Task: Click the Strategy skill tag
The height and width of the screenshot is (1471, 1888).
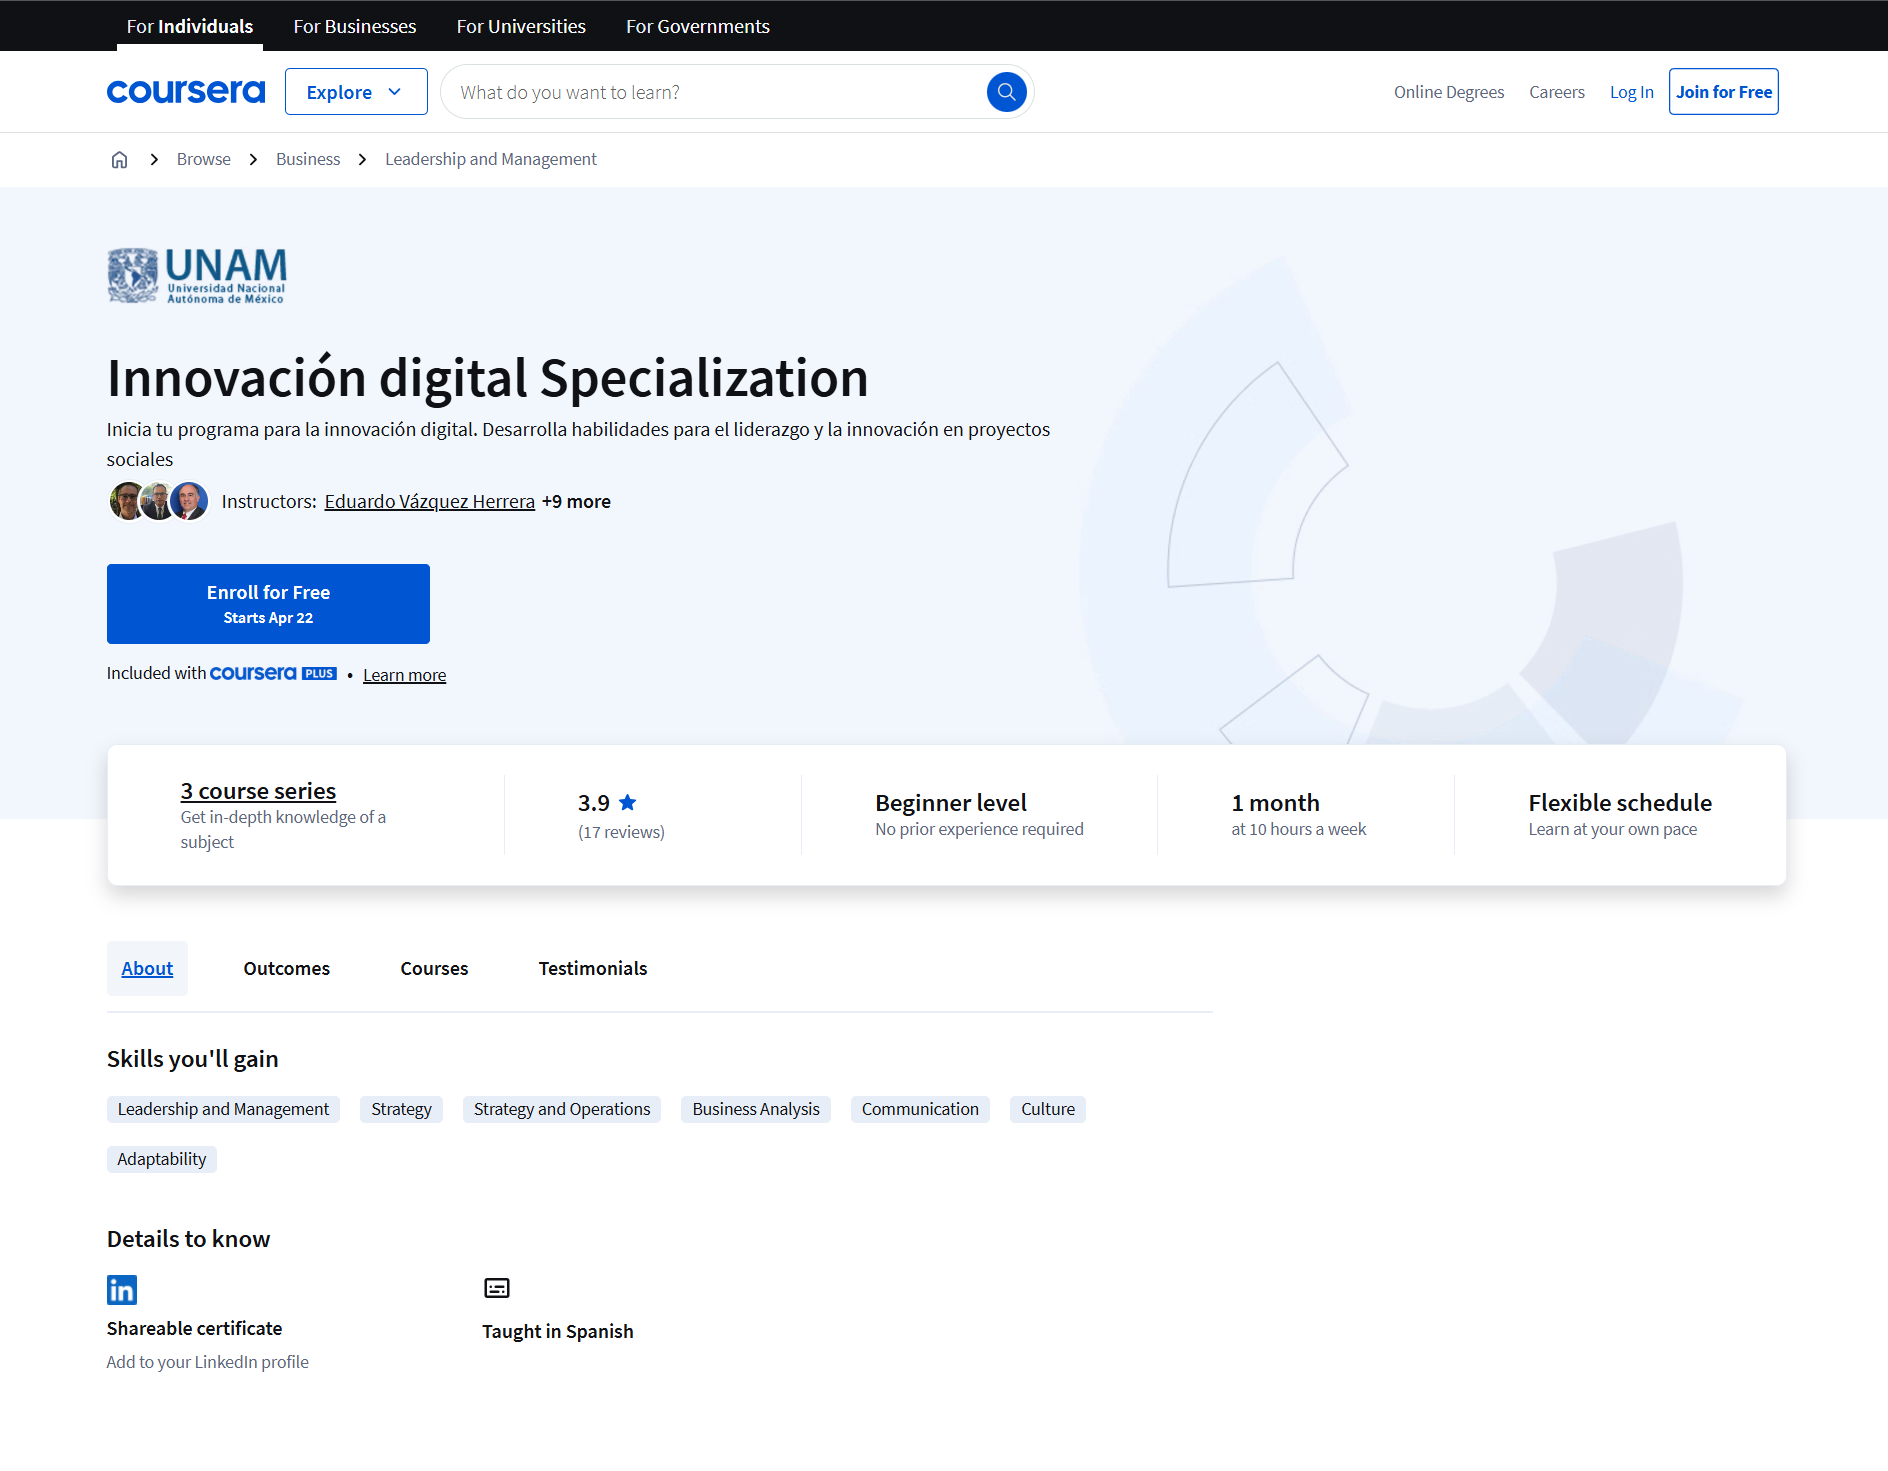Action: coord(401,1109)
